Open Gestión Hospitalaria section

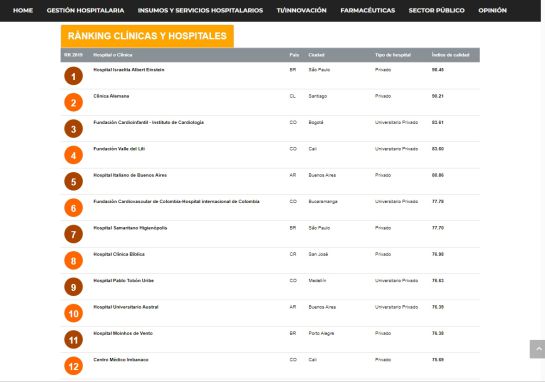pyautogui.click(x=86, y=10)
